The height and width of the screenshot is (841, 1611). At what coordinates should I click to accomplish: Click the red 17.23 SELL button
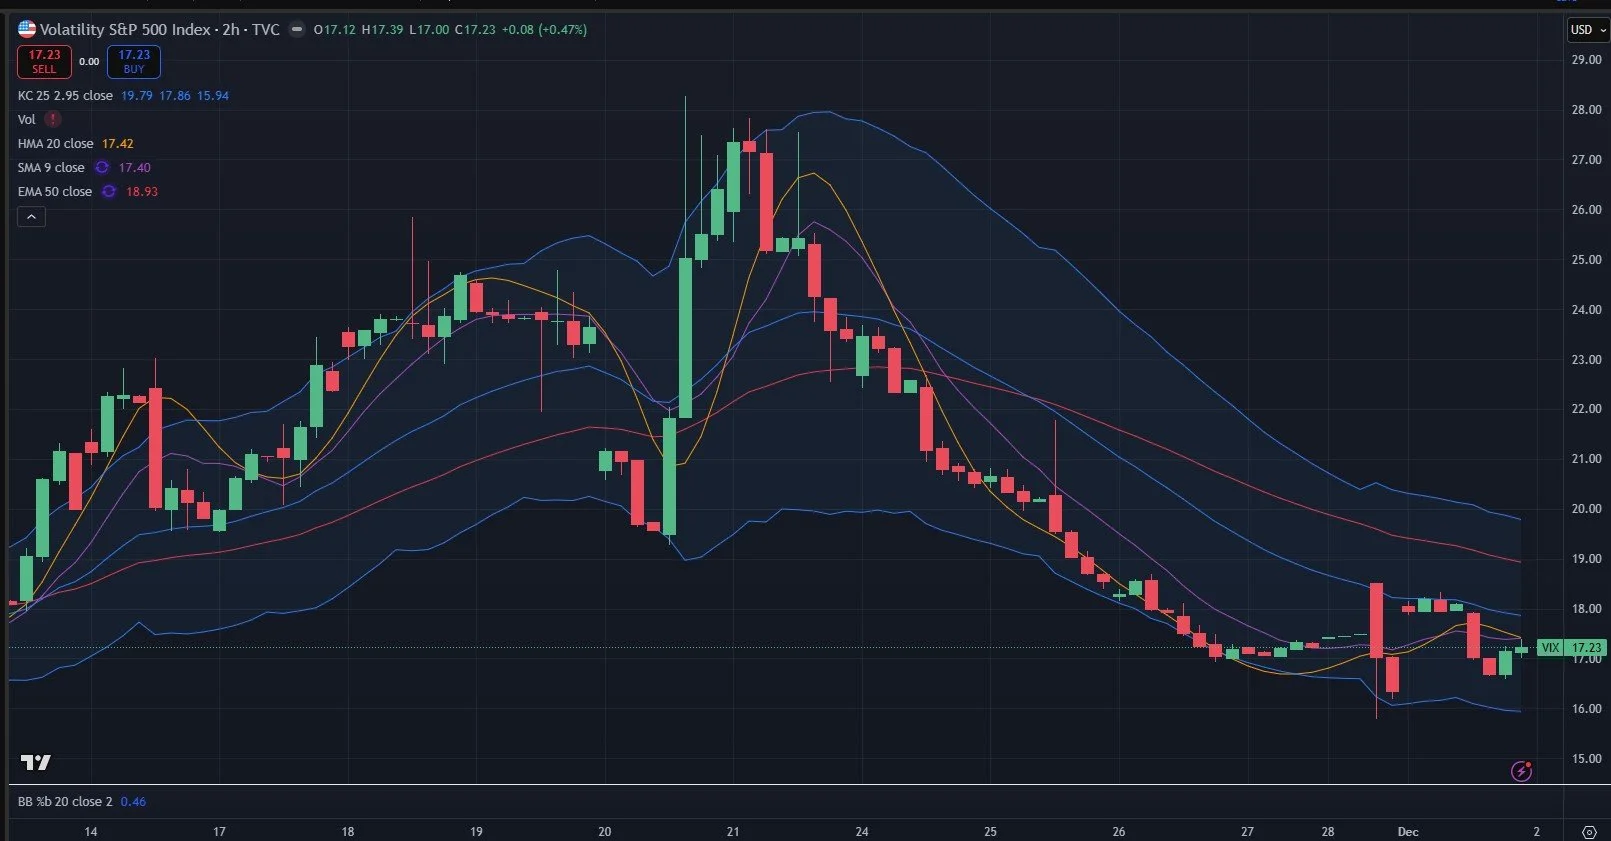click(44, 62)
